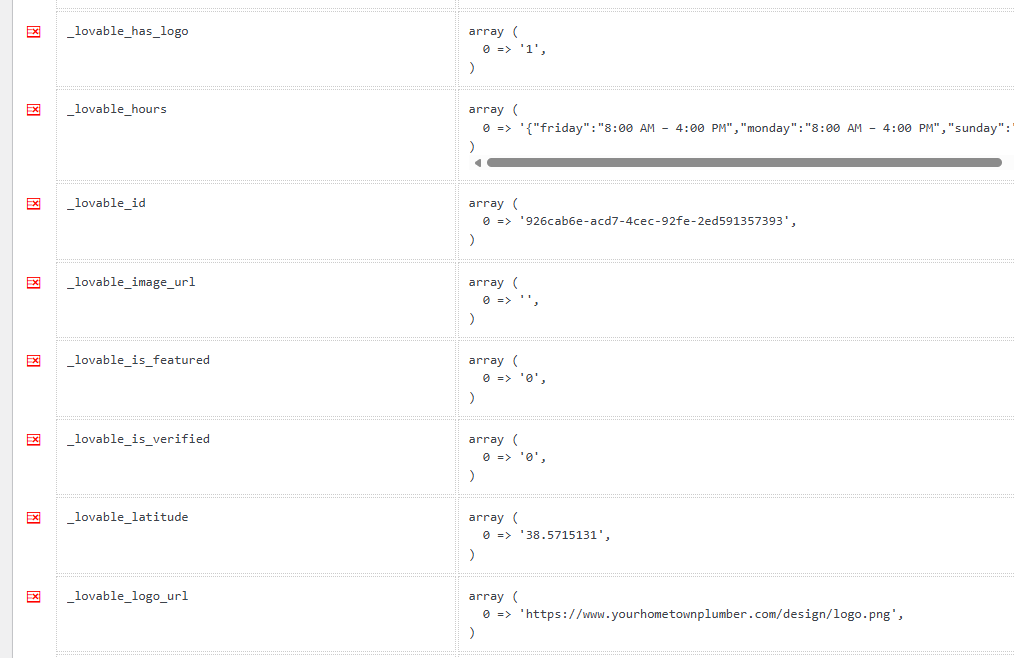Select the _lovable_hours key name
1014x658 pixels.
117,109
